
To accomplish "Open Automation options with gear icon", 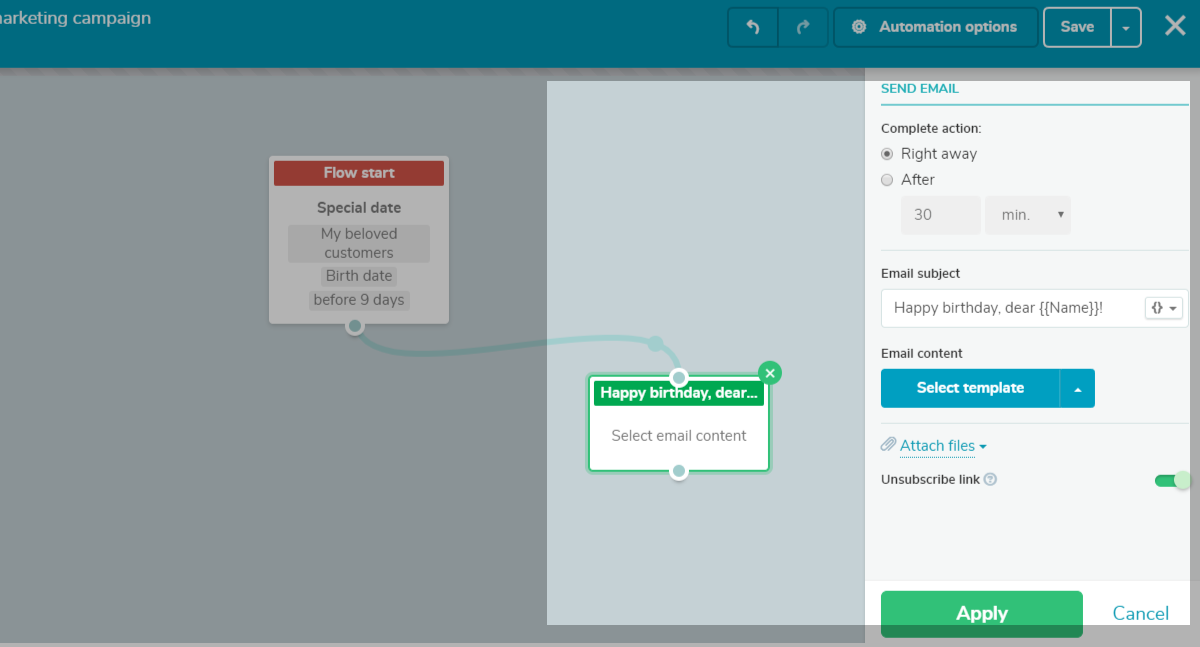I will click(x=936, y=27).
